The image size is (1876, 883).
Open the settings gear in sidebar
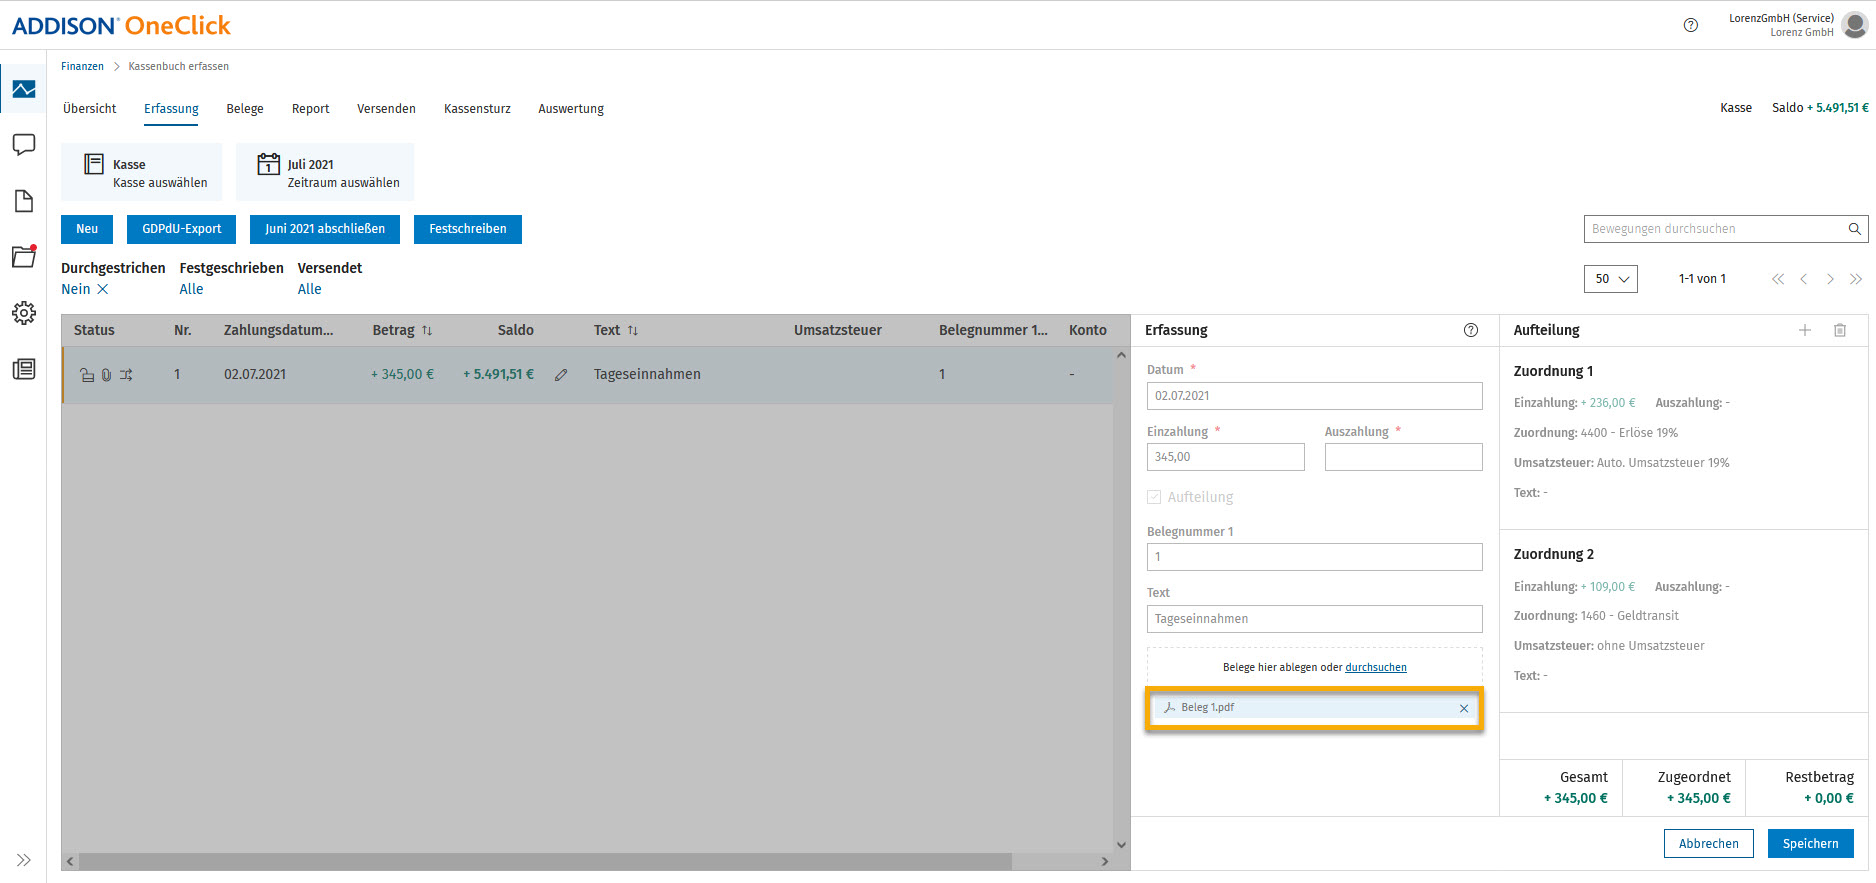(x=24, y=313)
